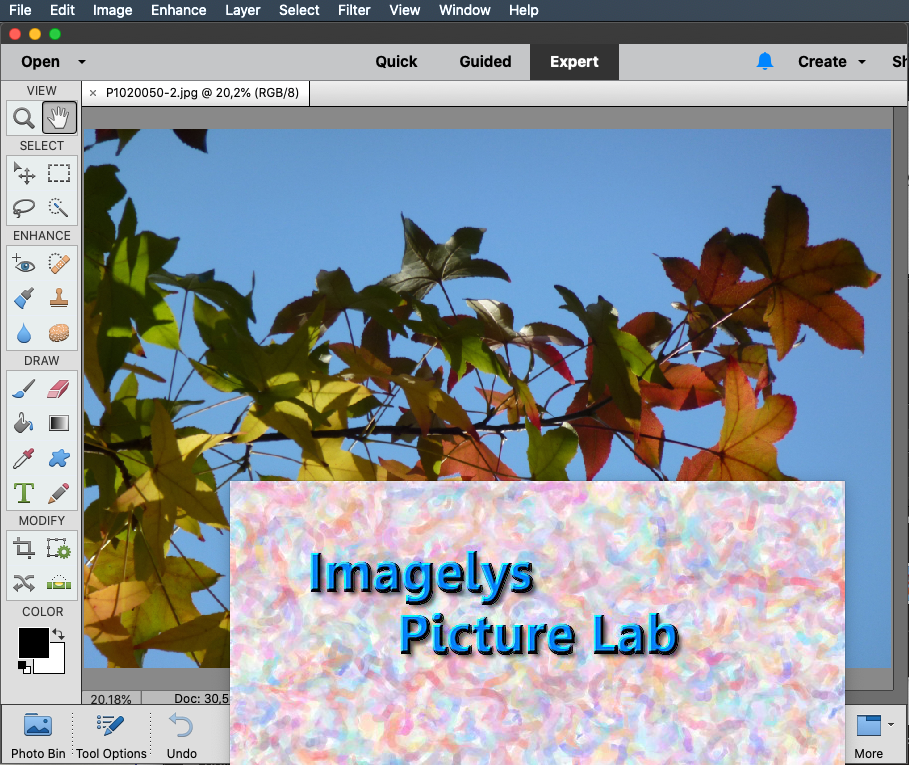Set the foreground color swatch
This screenshot has height=765, width=909.
click(33, 643)
